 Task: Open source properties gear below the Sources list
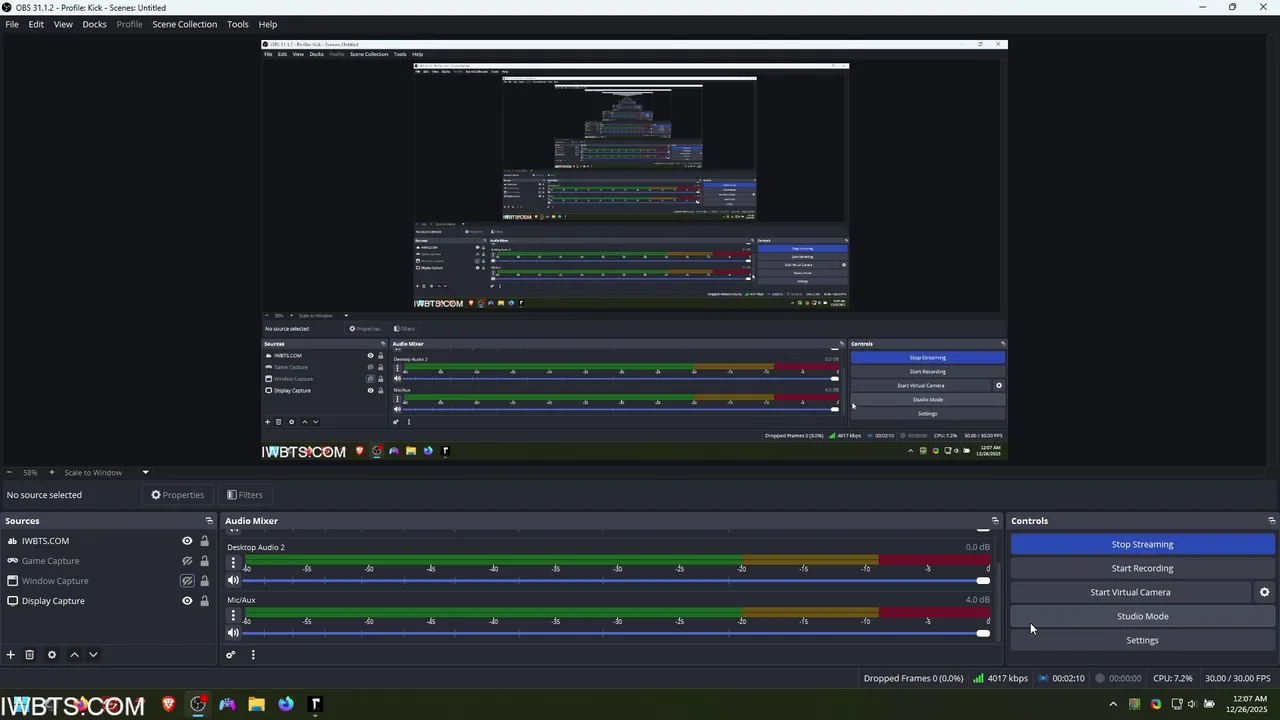(x=52, y=655)
